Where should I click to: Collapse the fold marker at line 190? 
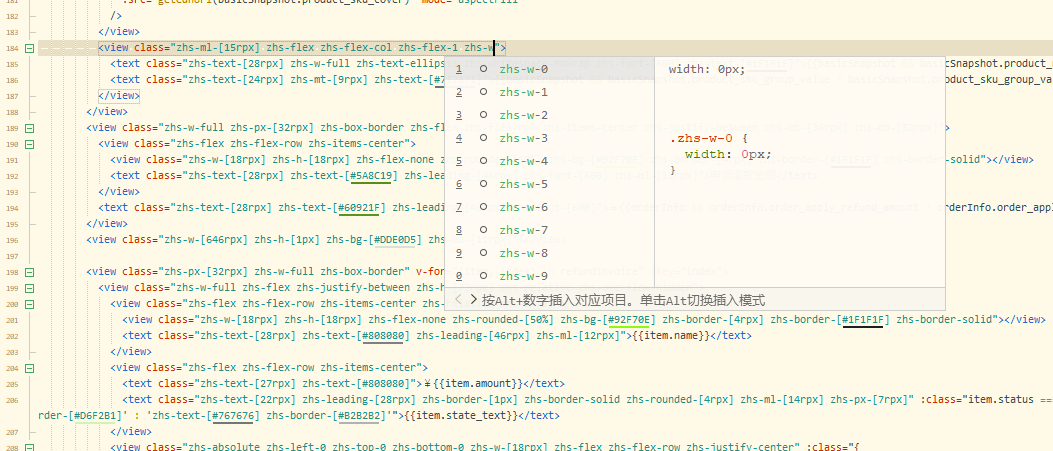point(29,144)
